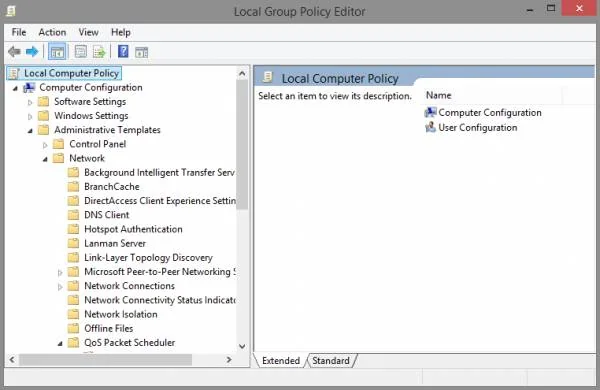The image size is (600, 390).
Task: Select the QoS Packet Scheduler label
Action: click(129, 342)
